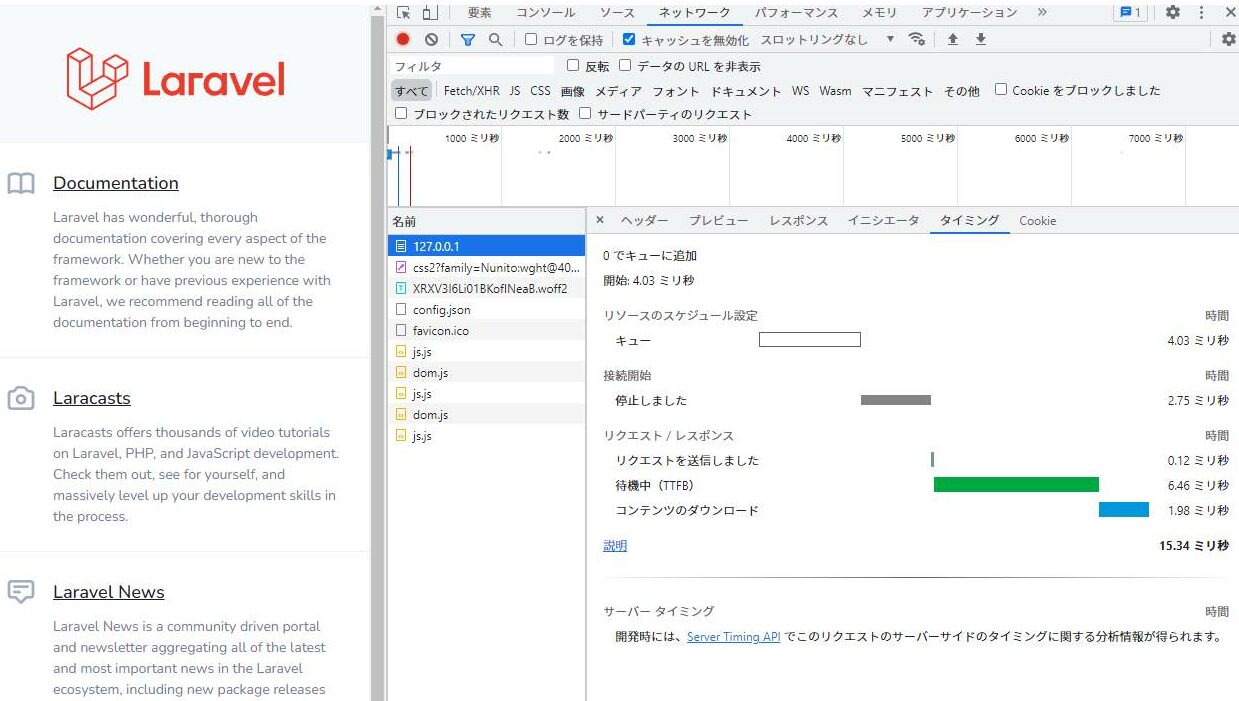The image size is (1239, 701).
Task: Click the document icon of the 127.0.0.1 request
Action: click(401, 246)
